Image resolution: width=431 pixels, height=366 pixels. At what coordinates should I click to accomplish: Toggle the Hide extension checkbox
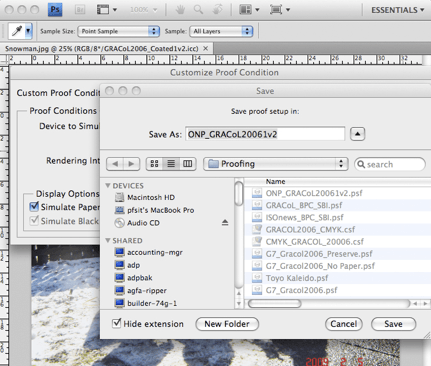coord(116,323)
